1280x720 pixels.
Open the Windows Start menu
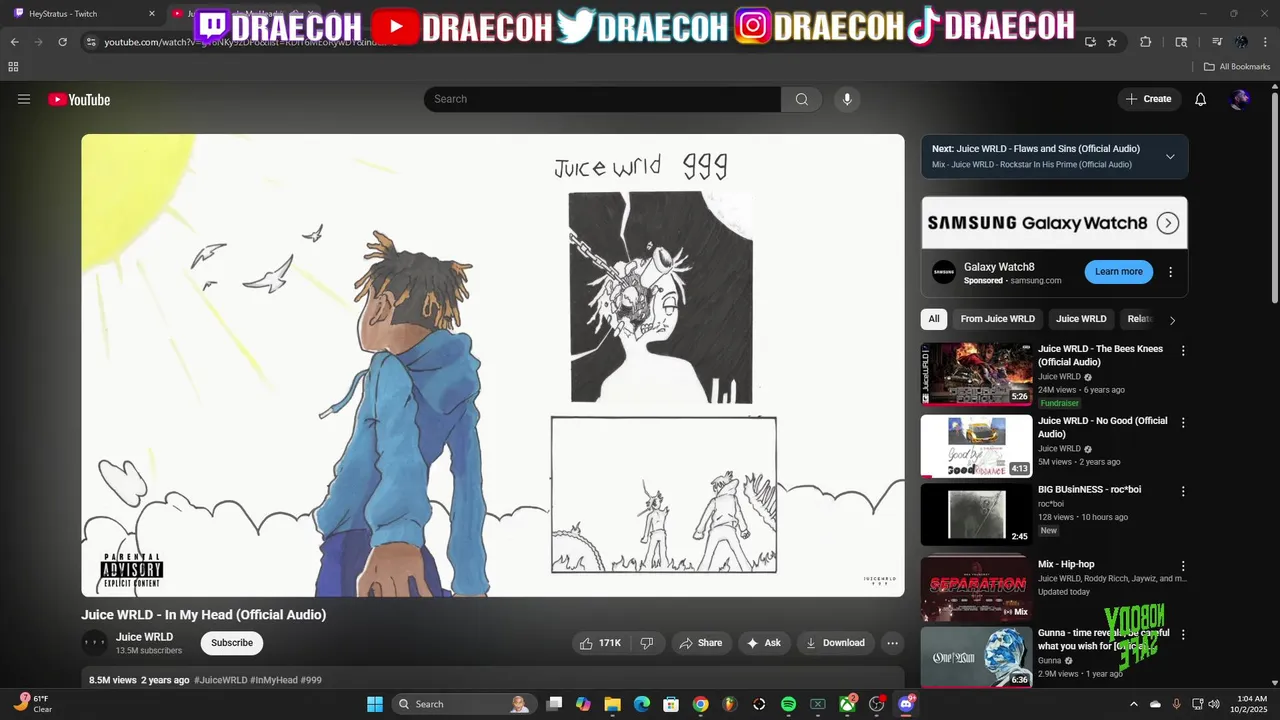(x=375, y=704)
